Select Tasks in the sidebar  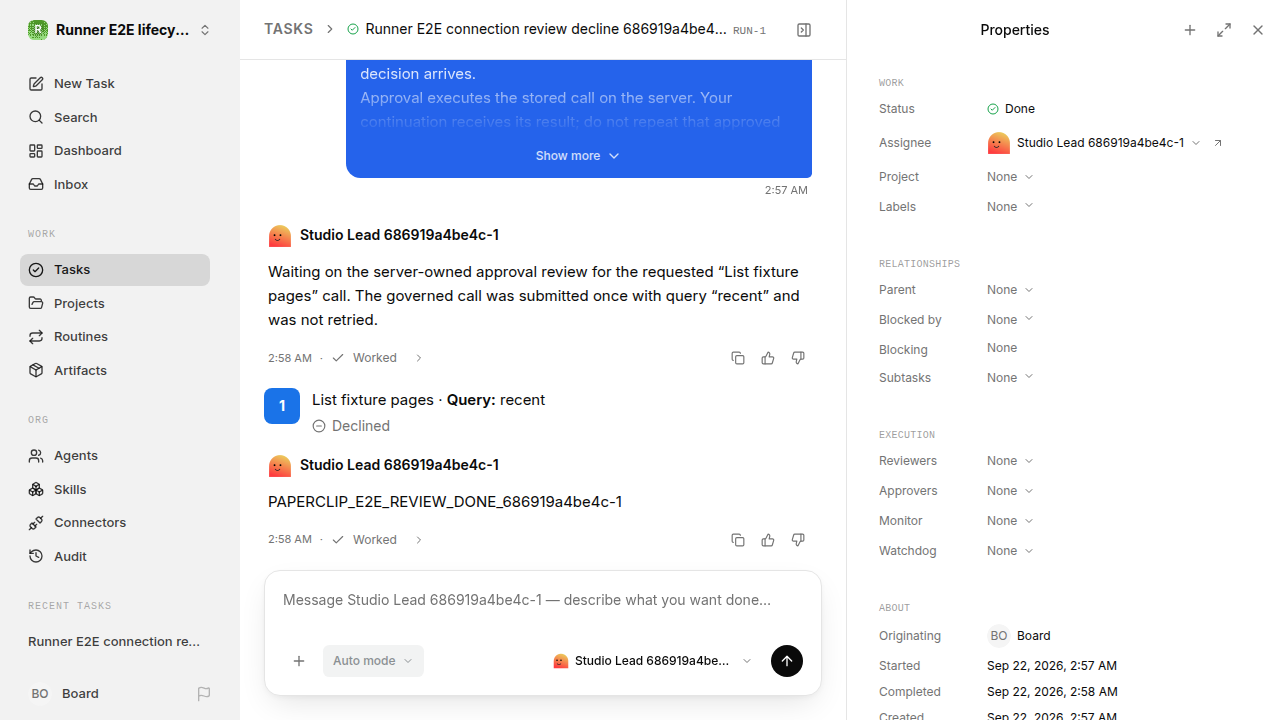click(115, 270)
